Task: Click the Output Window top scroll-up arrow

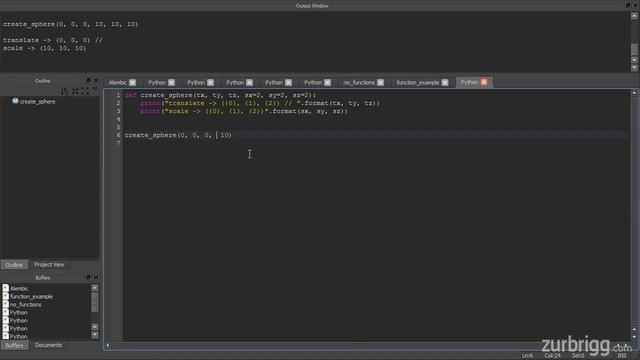Action: [x=634, y=16]
